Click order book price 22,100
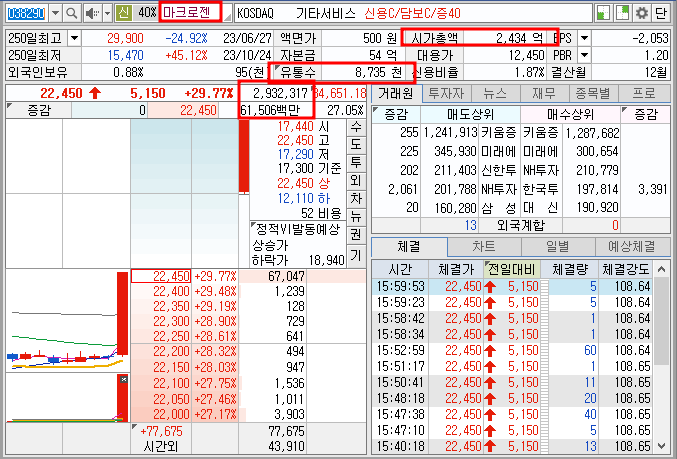Viewport: 677px width, 459px height. click(171, 383)
